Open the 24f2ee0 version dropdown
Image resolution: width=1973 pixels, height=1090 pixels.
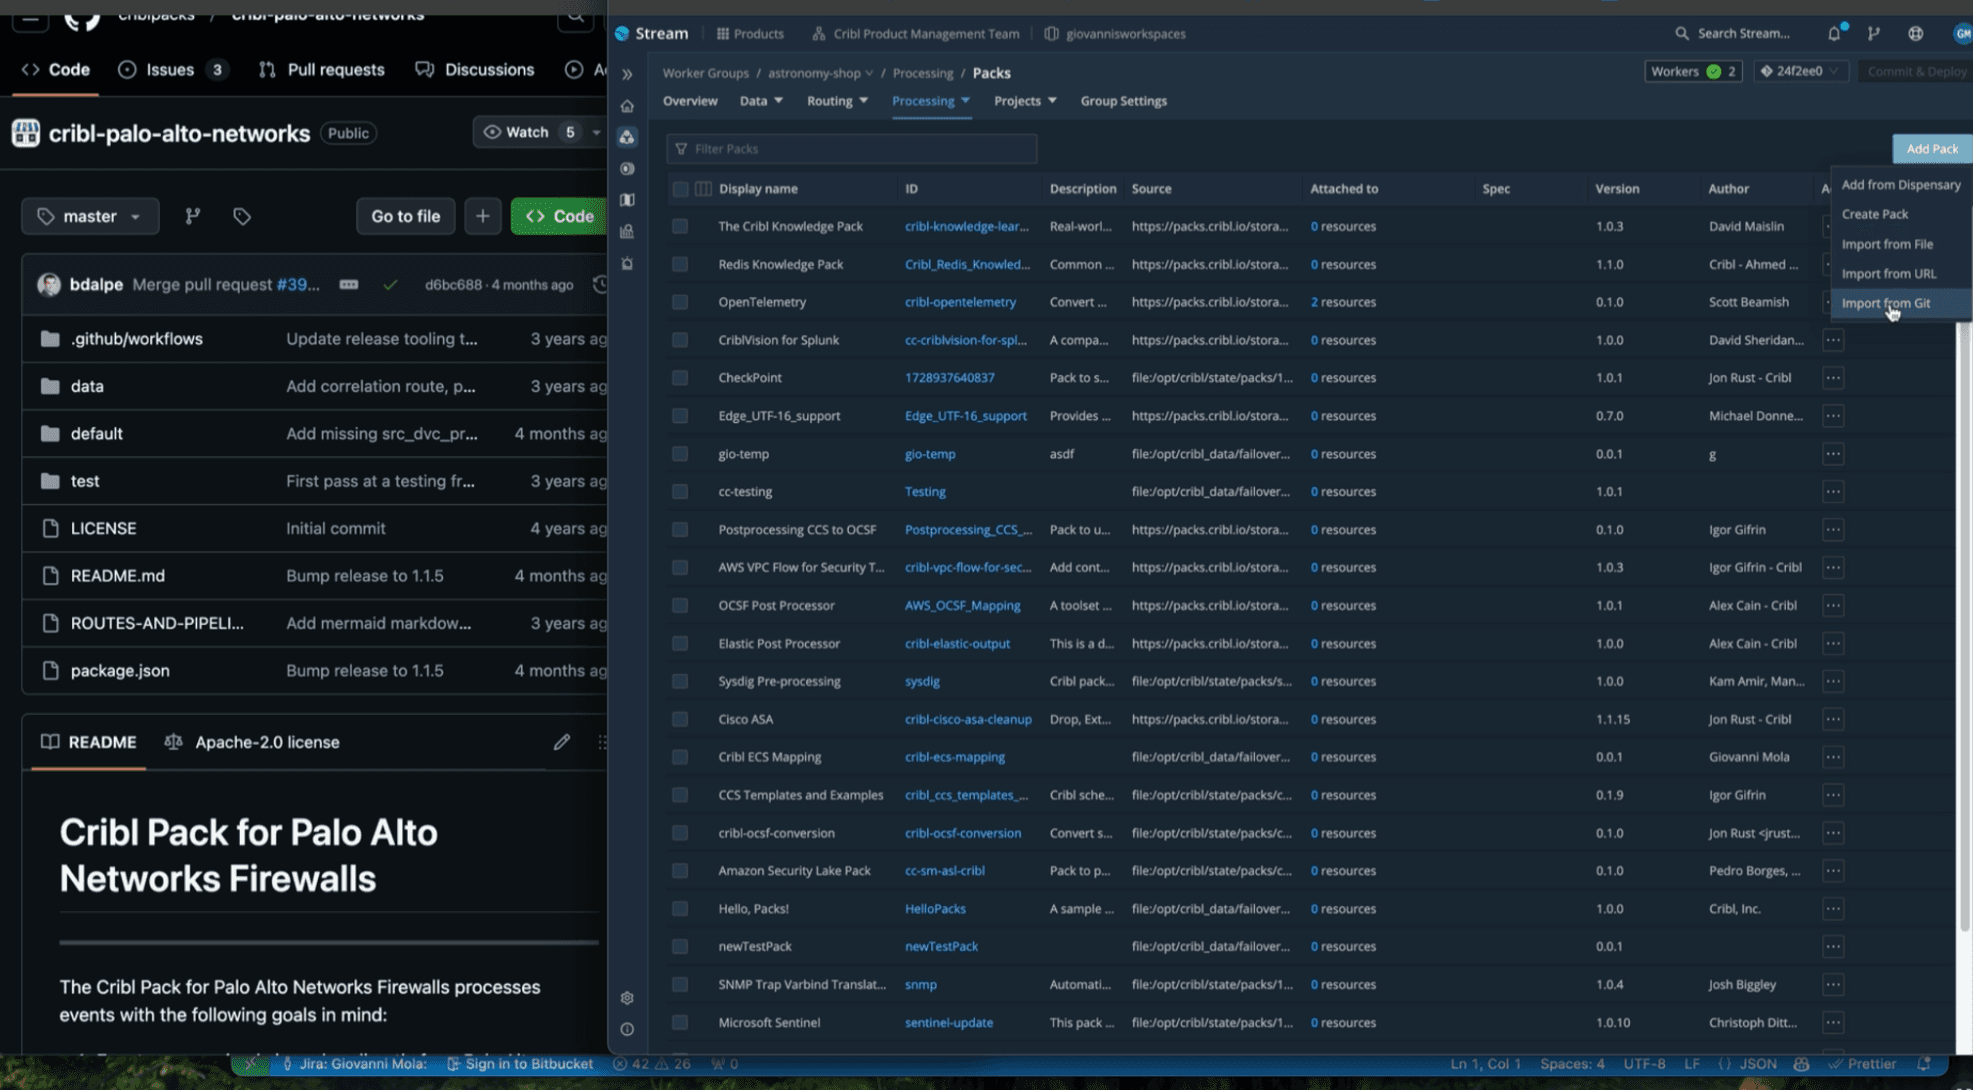coord(1800,71)
